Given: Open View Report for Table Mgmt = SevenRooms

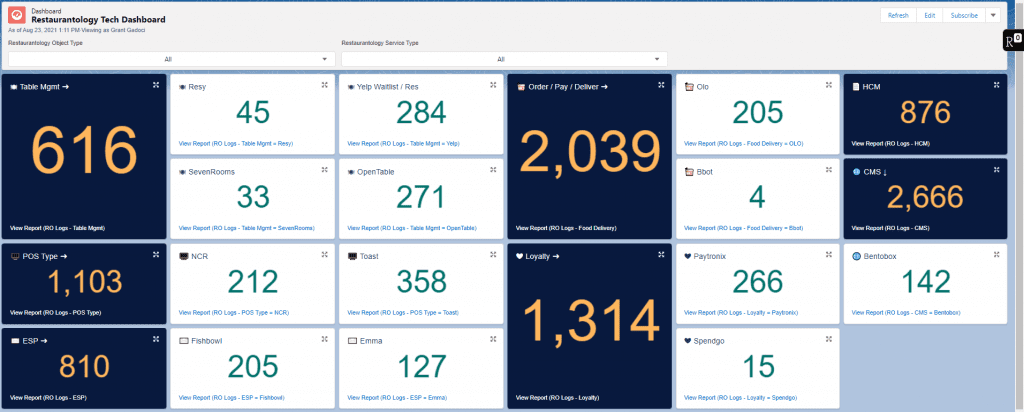Looking at the screenshot, I should click(x=246, y=228).
